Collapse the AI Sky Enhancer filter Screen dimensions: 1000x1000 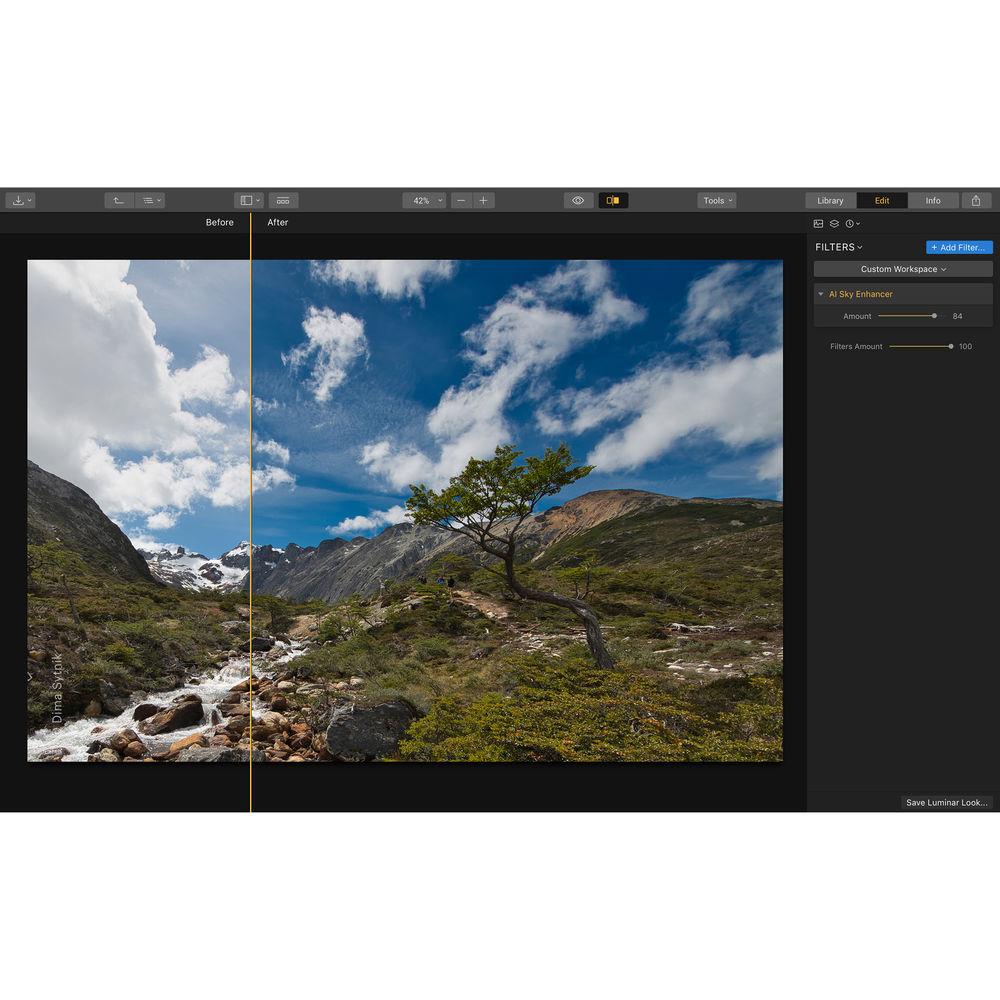point(822,294)
